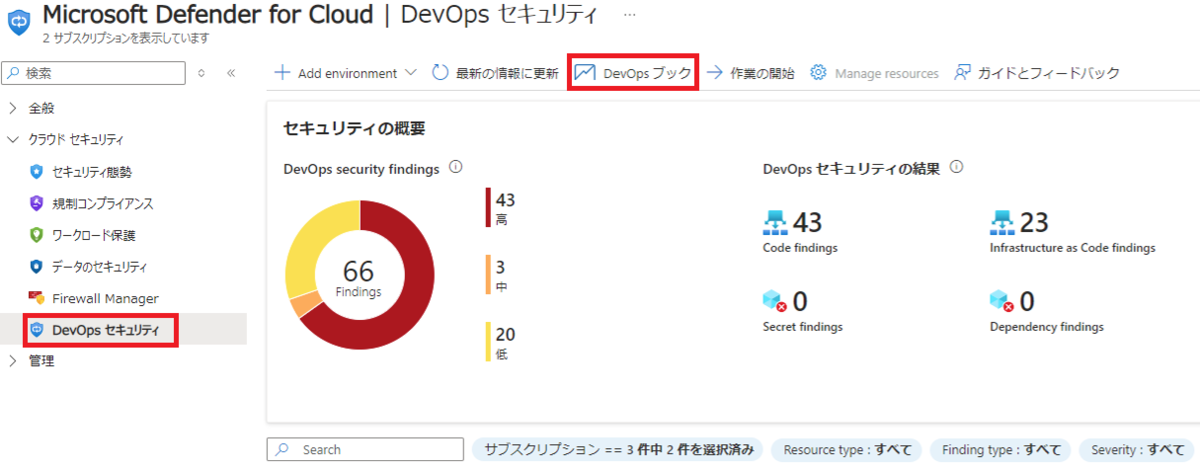Open the Finding type filter pill
Viewport: 1200px width, 473px height.
pos(1001,450)
